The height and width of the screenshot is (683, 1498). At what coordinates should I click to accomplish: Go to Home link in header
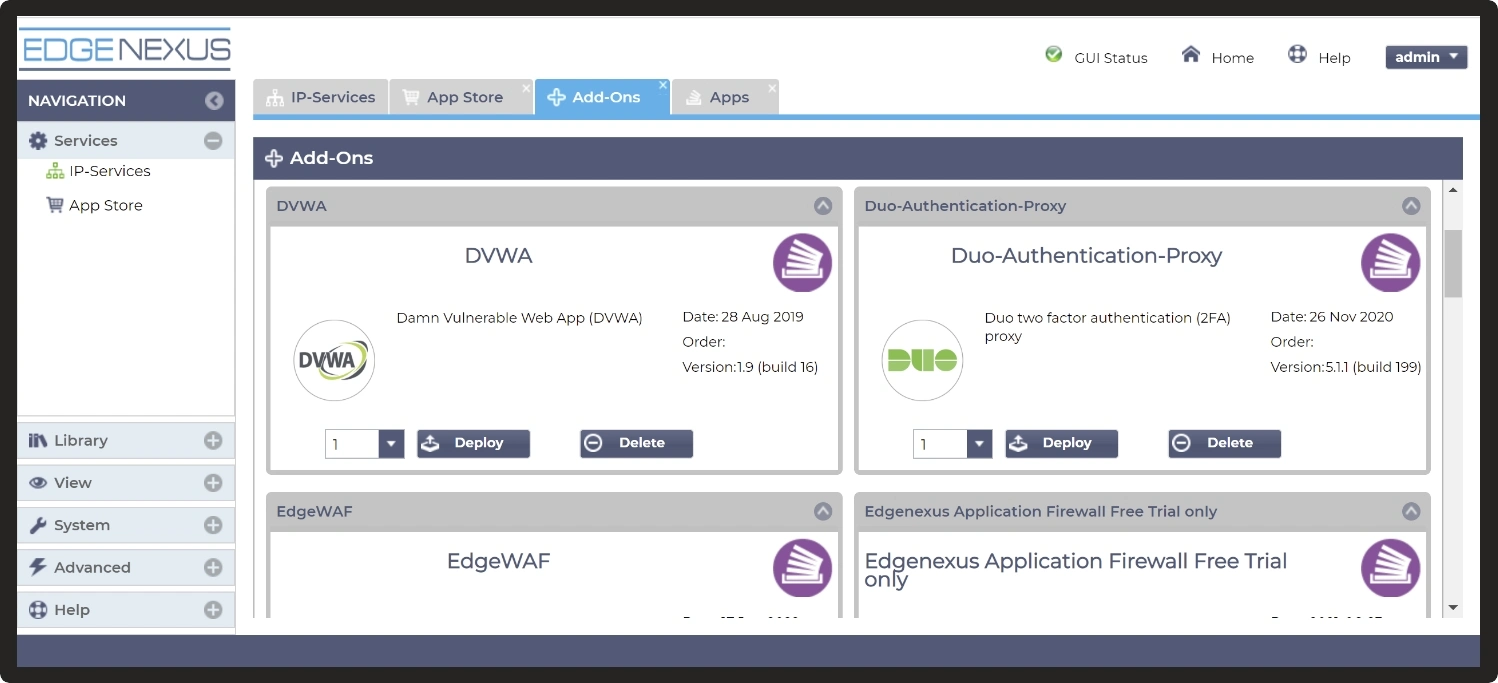click(1233, 58)
